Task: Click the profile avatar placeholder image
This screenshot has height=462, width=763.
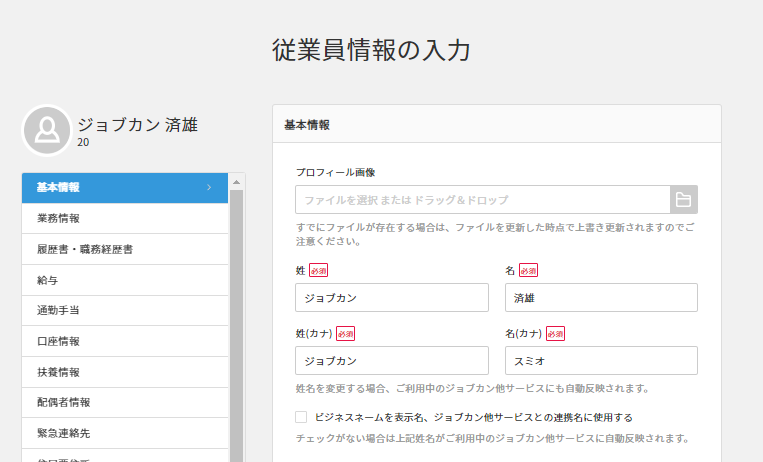Action: [47, 130]
